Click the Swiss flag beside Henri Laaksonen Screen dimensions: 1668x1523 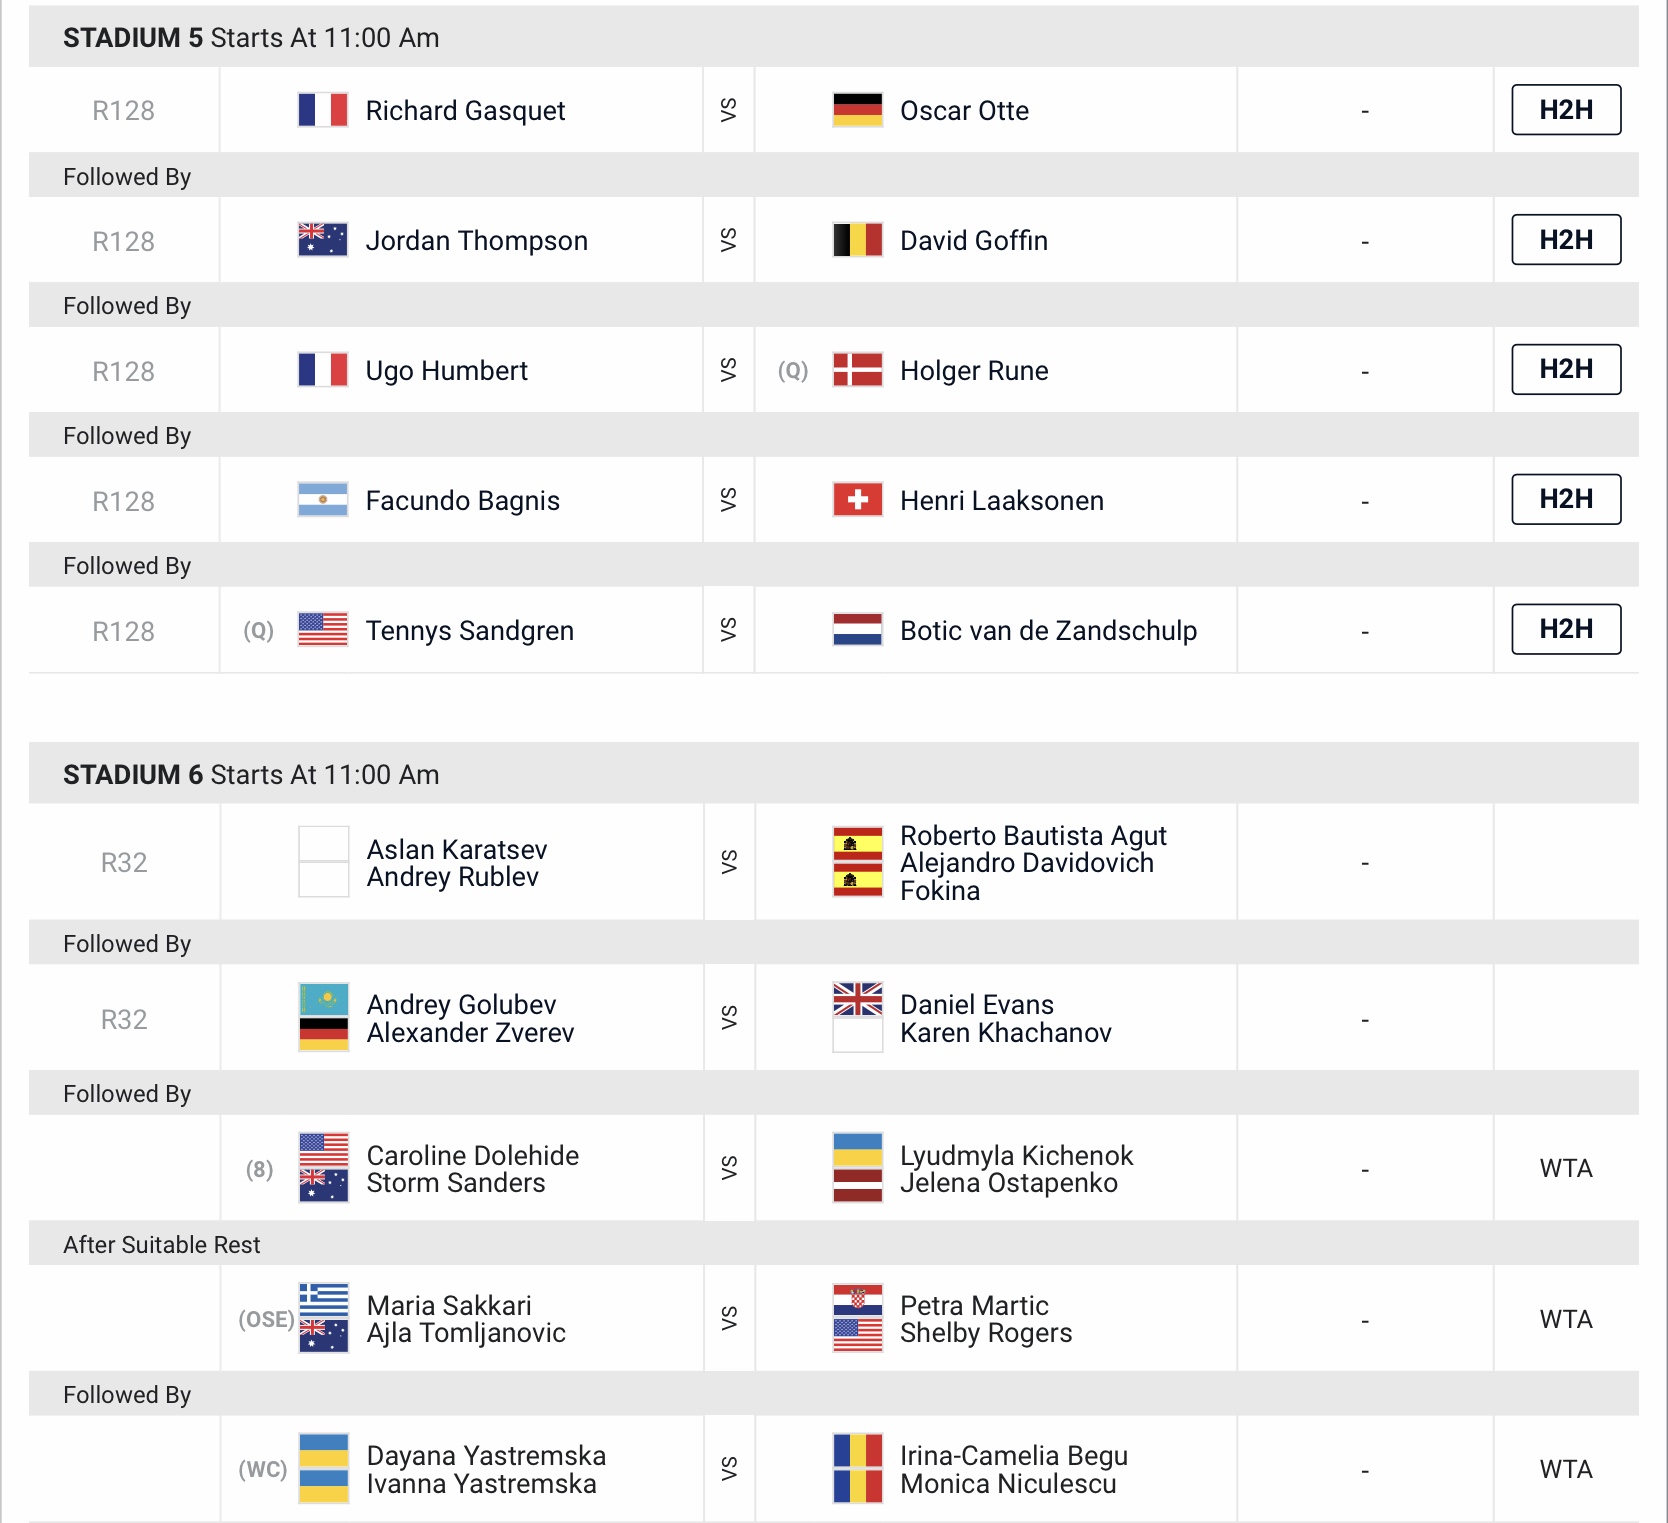(x=857, y=500)
